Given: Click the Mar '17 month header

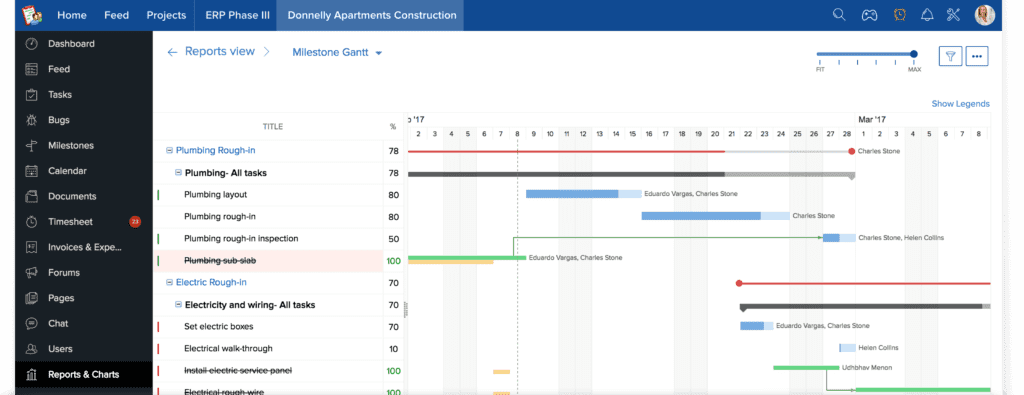Looking at the screenshot, I should 872,119.
